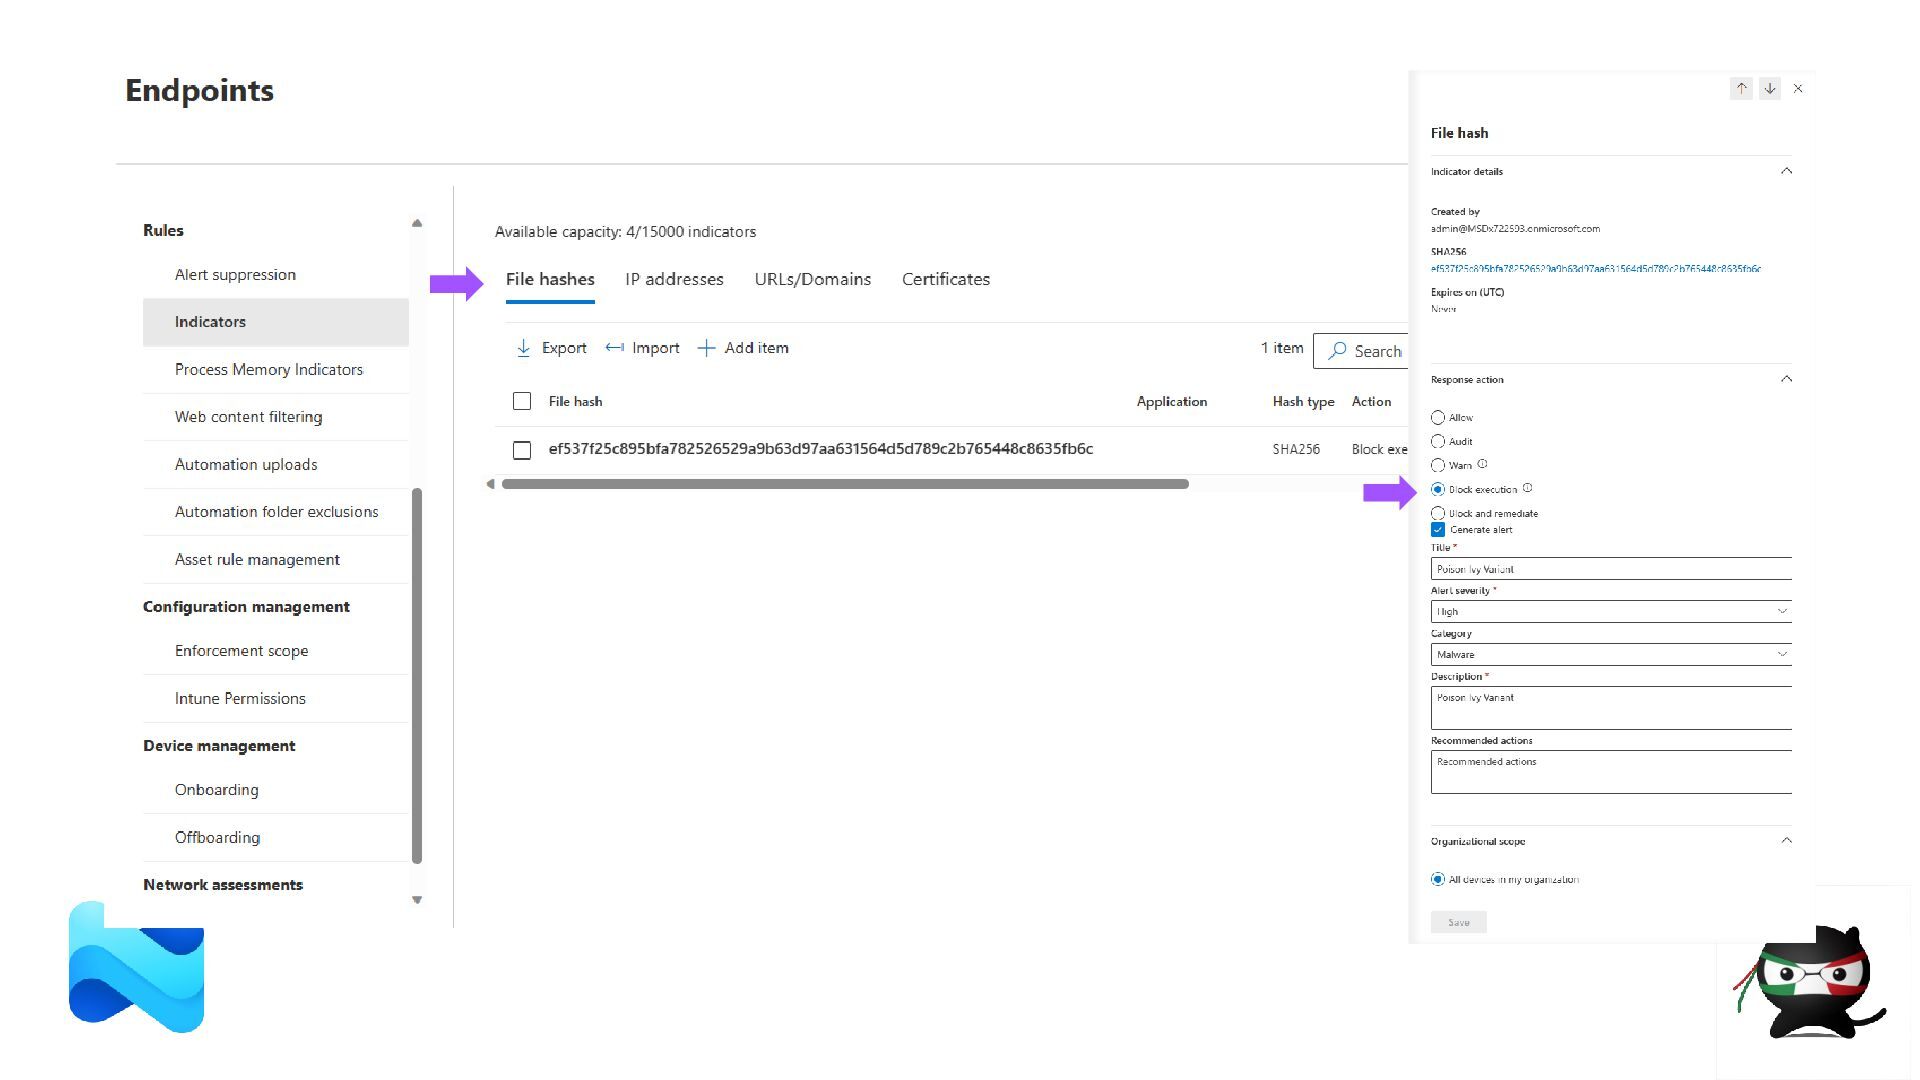
Task: Open the Category Malware dropdown
Action: [x=1610, y=654]
